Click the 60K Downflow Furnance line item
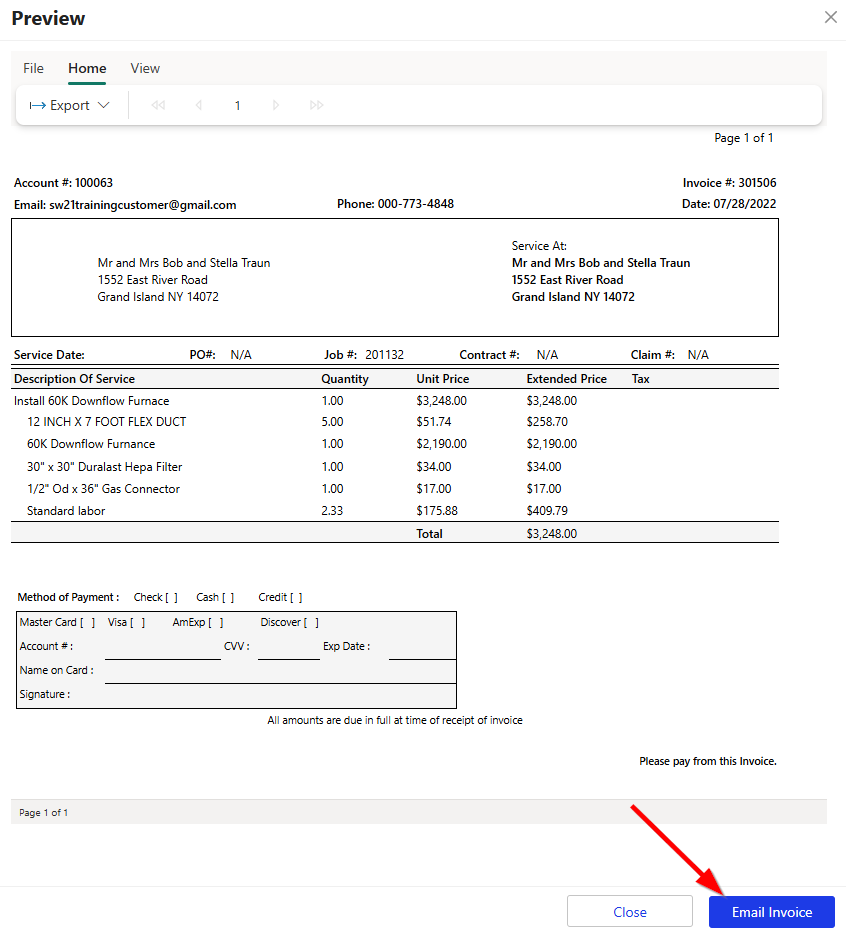The height and width of the screenshot is (939, 846). pyautogui.click(x=91, y=444)
